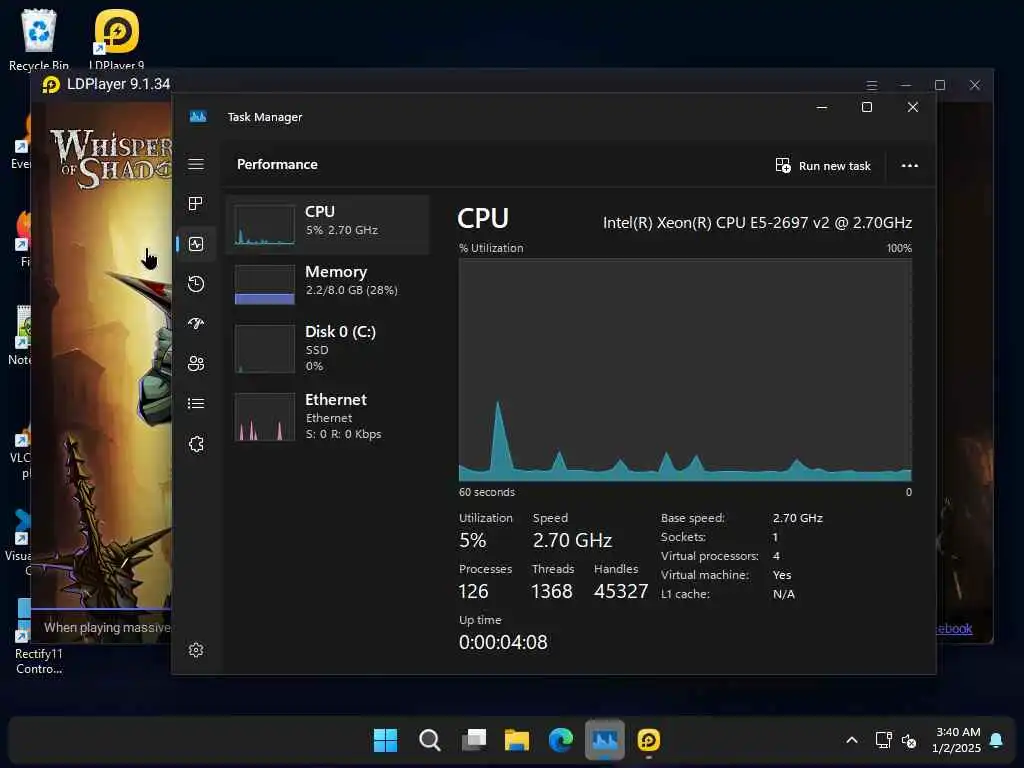Click the Virtual machine: Yes value
Image resolution: width=1024 pixels, height=768 pixels.
coord(782,575)
